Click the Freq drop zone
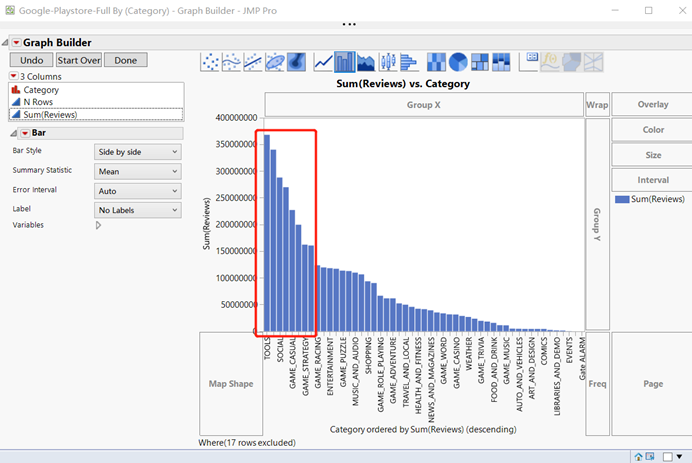Screen dimensions: 692x463 [x=597, y=384]
